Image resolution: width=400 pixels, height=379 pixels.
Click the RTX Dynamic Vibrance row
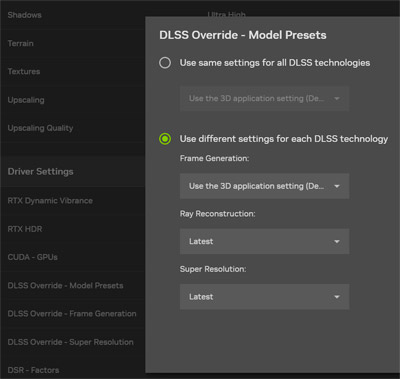[73, 201]
